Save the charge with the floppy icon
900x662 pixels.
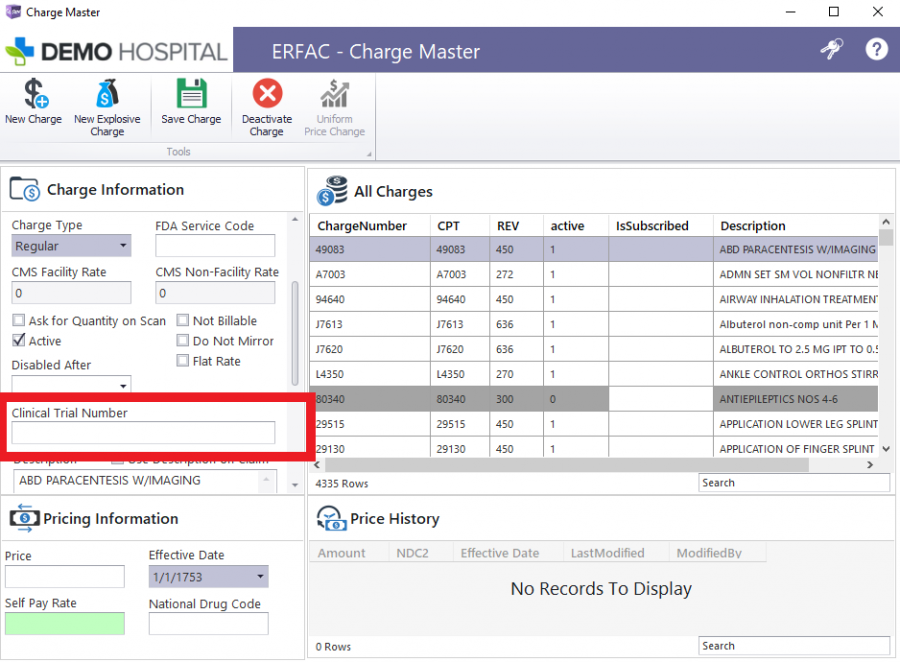pos(191,94)
